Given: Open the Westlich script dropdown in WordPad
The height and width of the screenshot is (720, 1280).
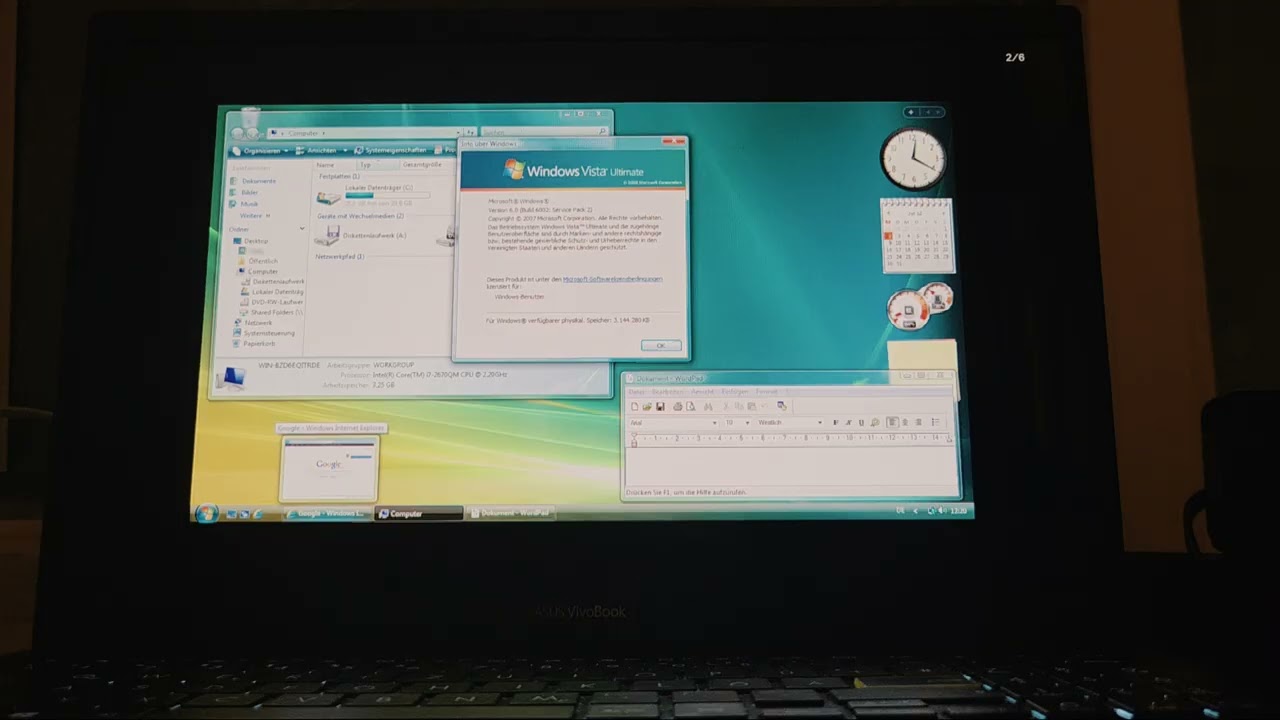Looking at the screenshot, I should (820, 422).
